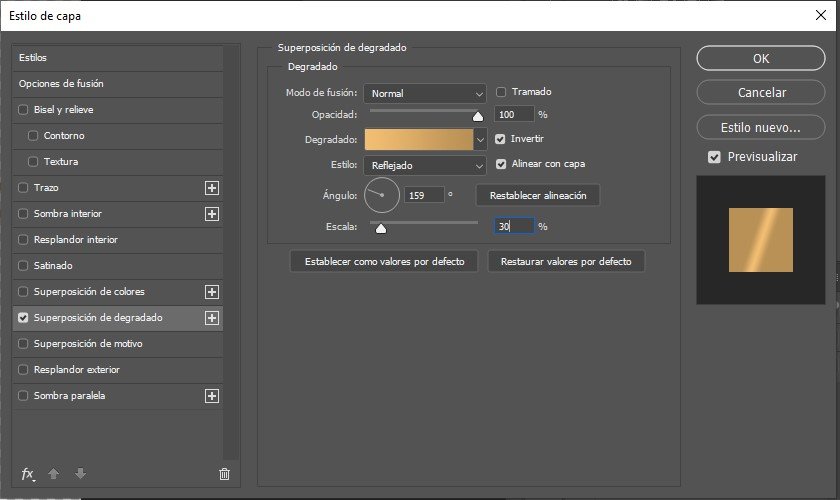Open the Estilos section in sidebar

click(x=33, y=58)
